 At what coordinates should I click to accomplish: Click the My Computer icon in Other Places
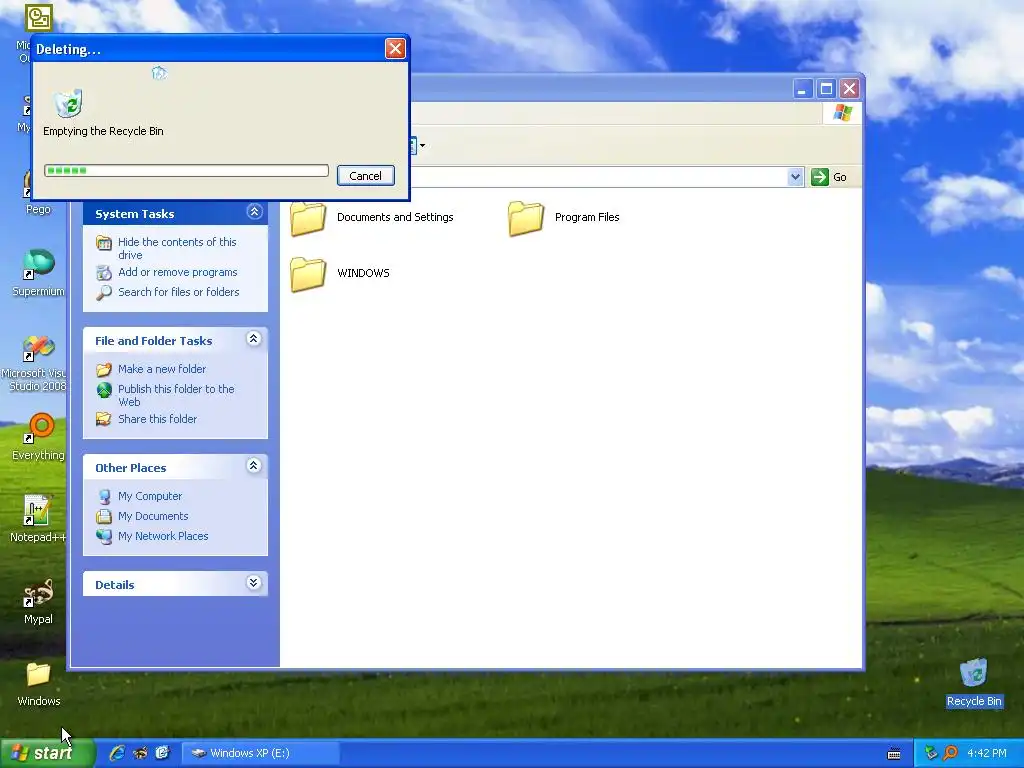[x=104, y=496]
